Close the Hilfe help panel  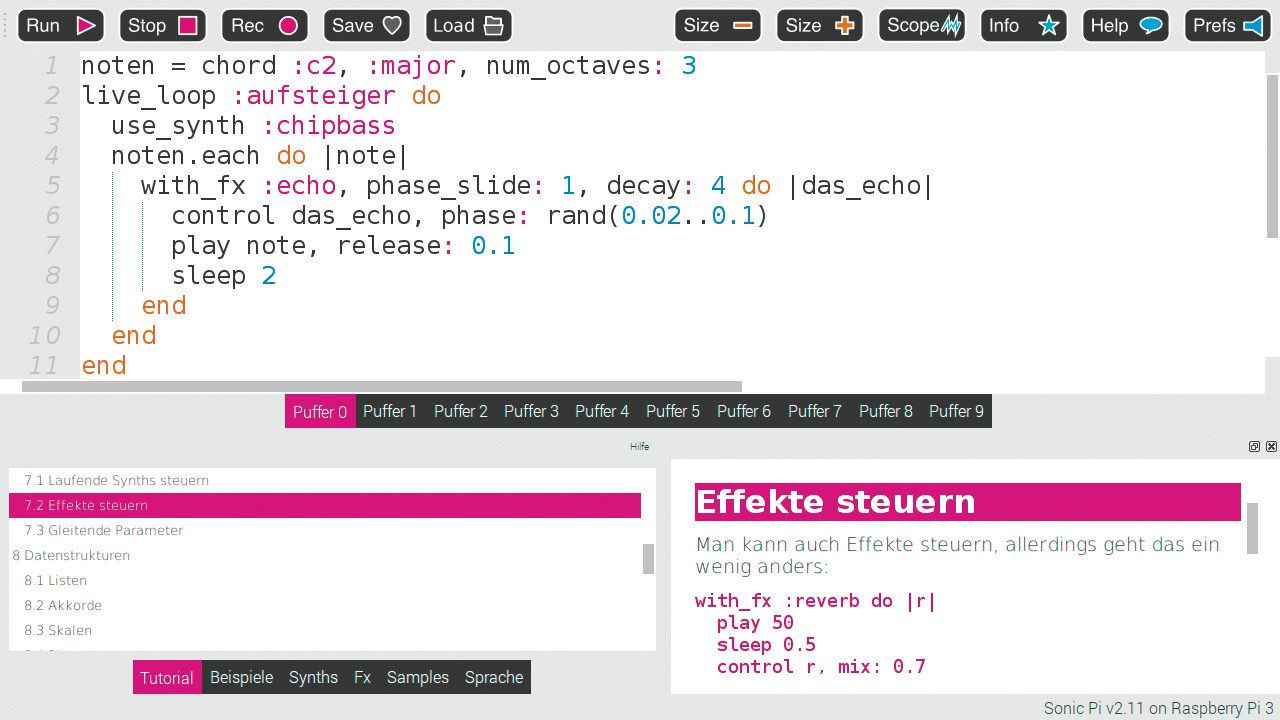click(x=1271, y=447)
